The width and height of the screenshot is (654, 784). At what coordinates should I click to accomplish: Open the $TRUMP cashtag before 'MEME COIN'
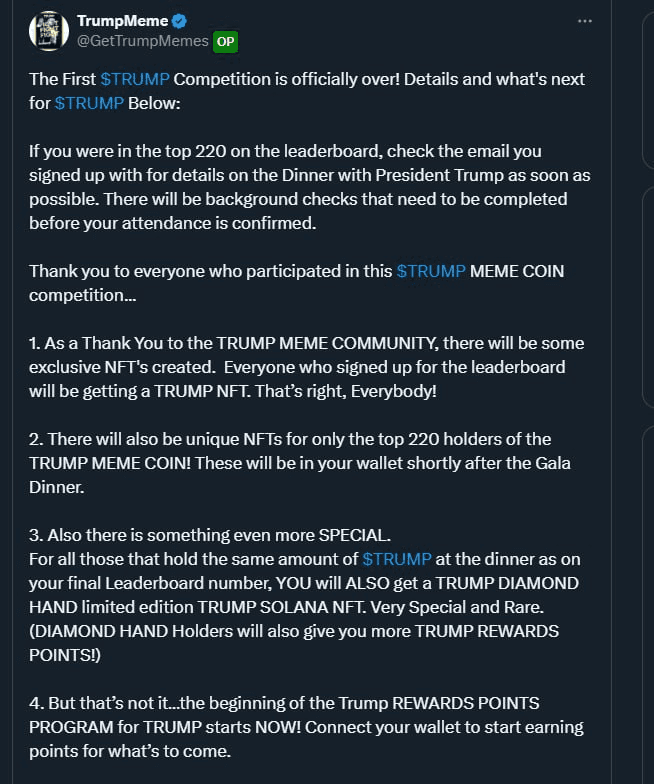click(431, 271)
